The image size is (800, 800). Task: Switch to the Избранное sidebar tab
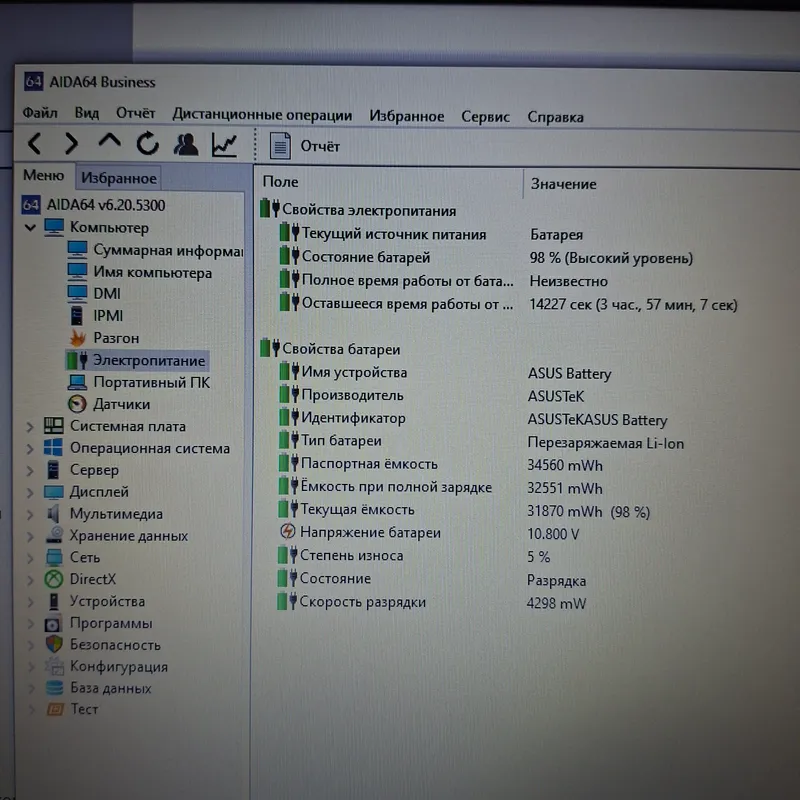[x=118, y=178]
